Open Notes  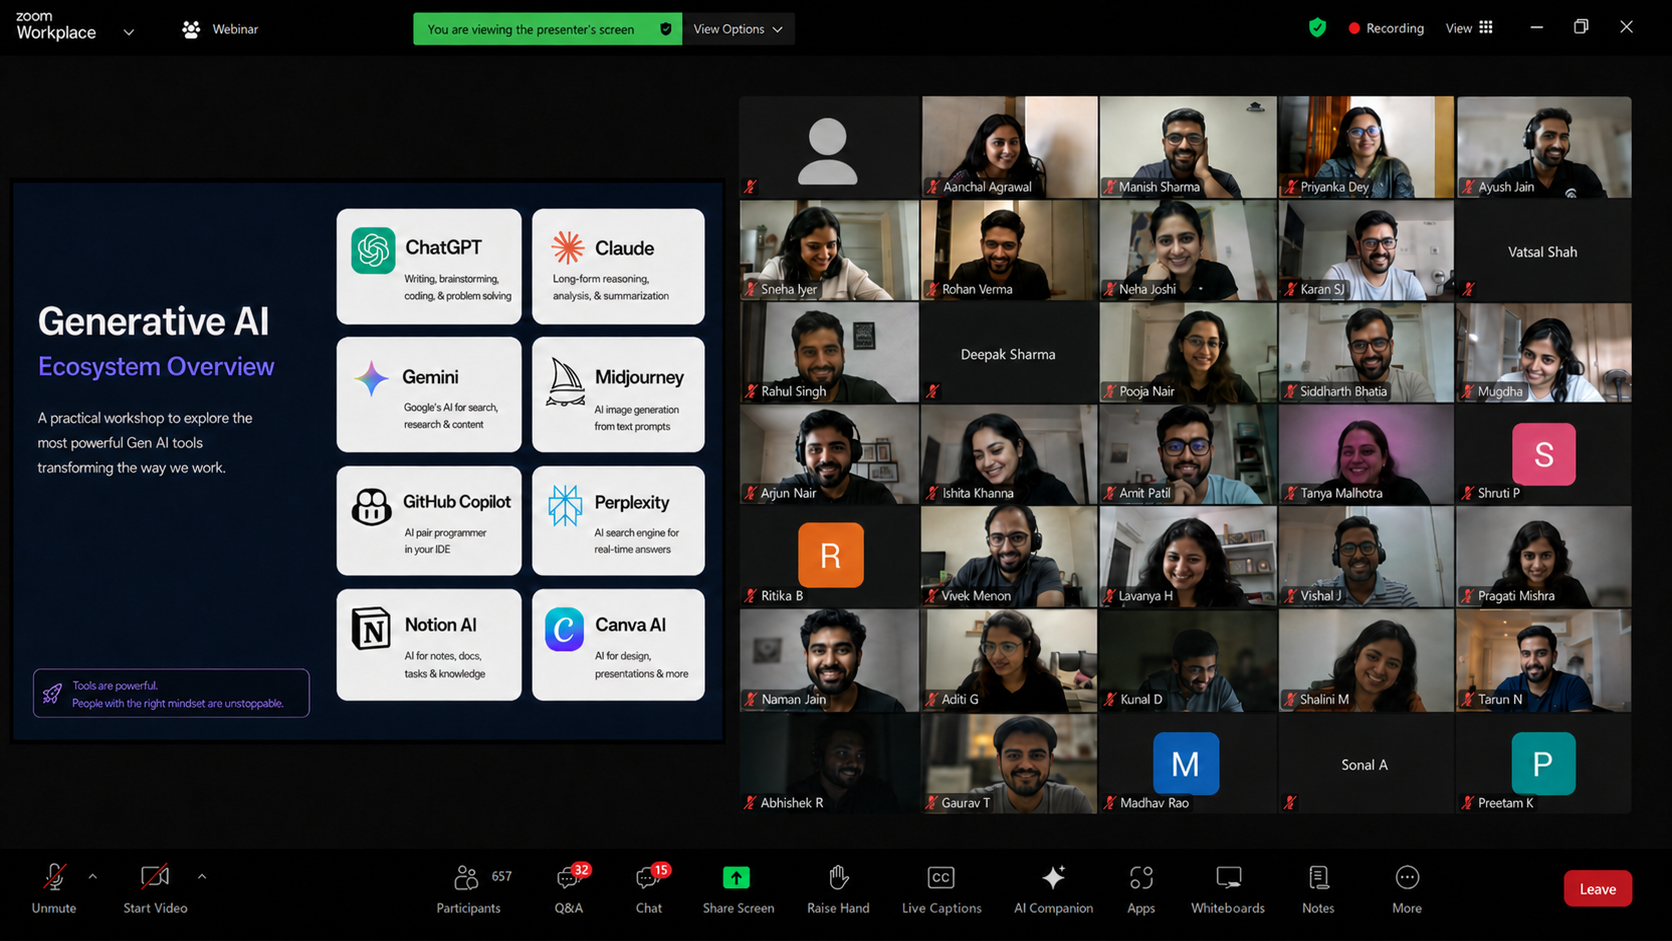click(1318, 888)
